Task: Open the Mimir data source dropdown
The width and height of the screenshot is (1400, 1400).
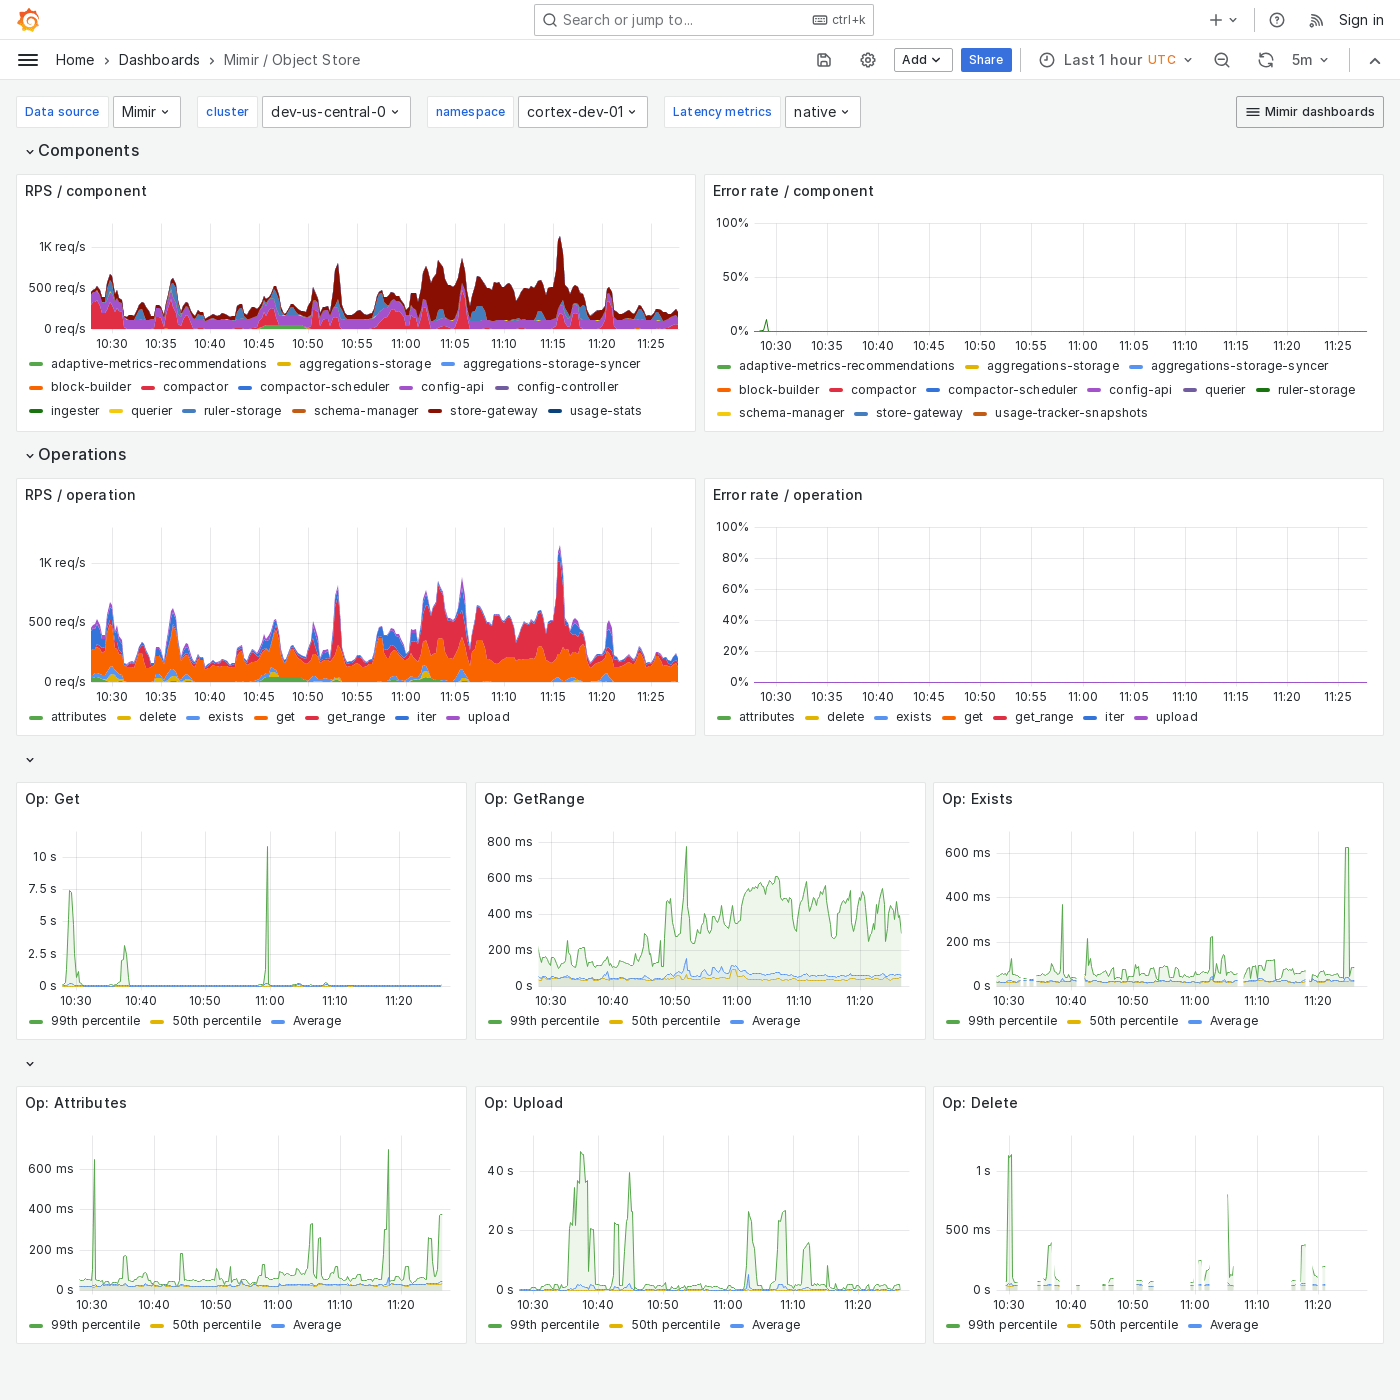Action: (147, 112)
